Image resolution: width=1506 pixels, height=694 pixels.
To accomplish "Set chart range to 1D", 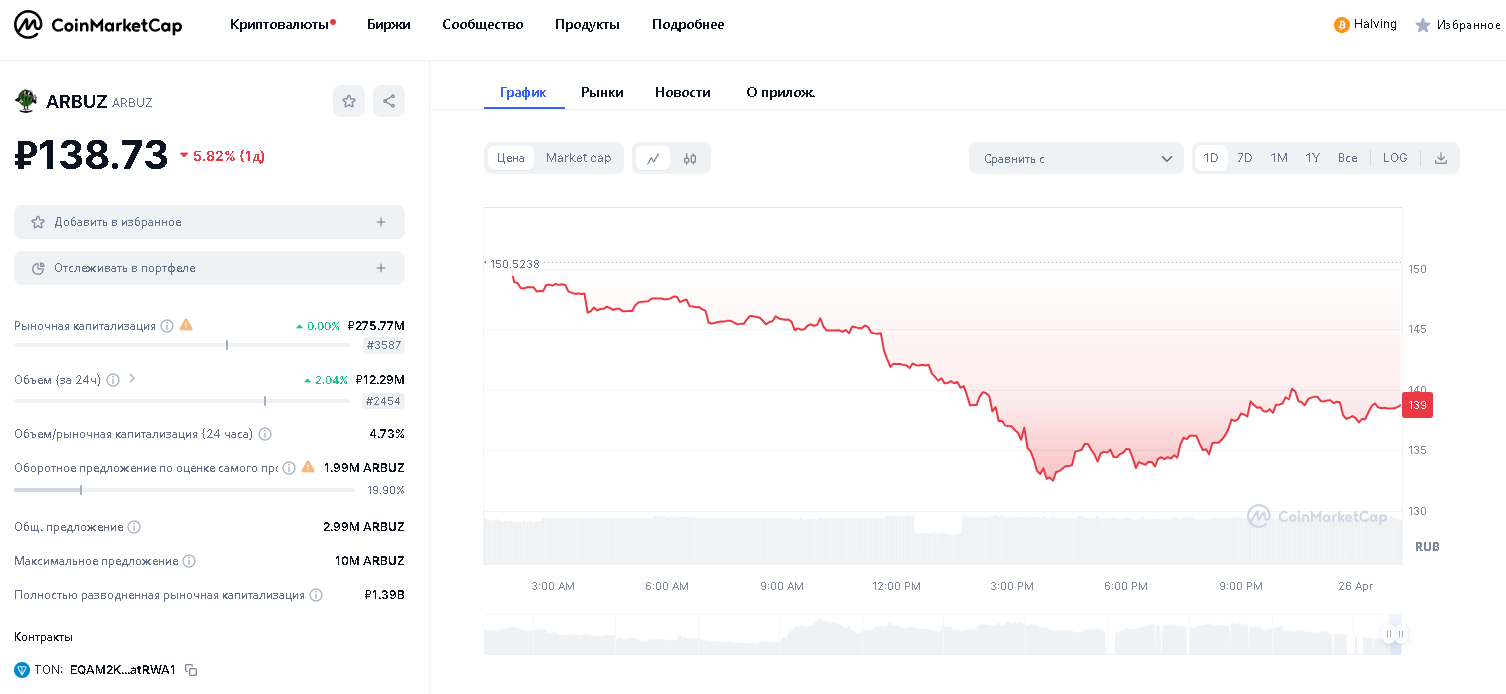I will 1211,158.
